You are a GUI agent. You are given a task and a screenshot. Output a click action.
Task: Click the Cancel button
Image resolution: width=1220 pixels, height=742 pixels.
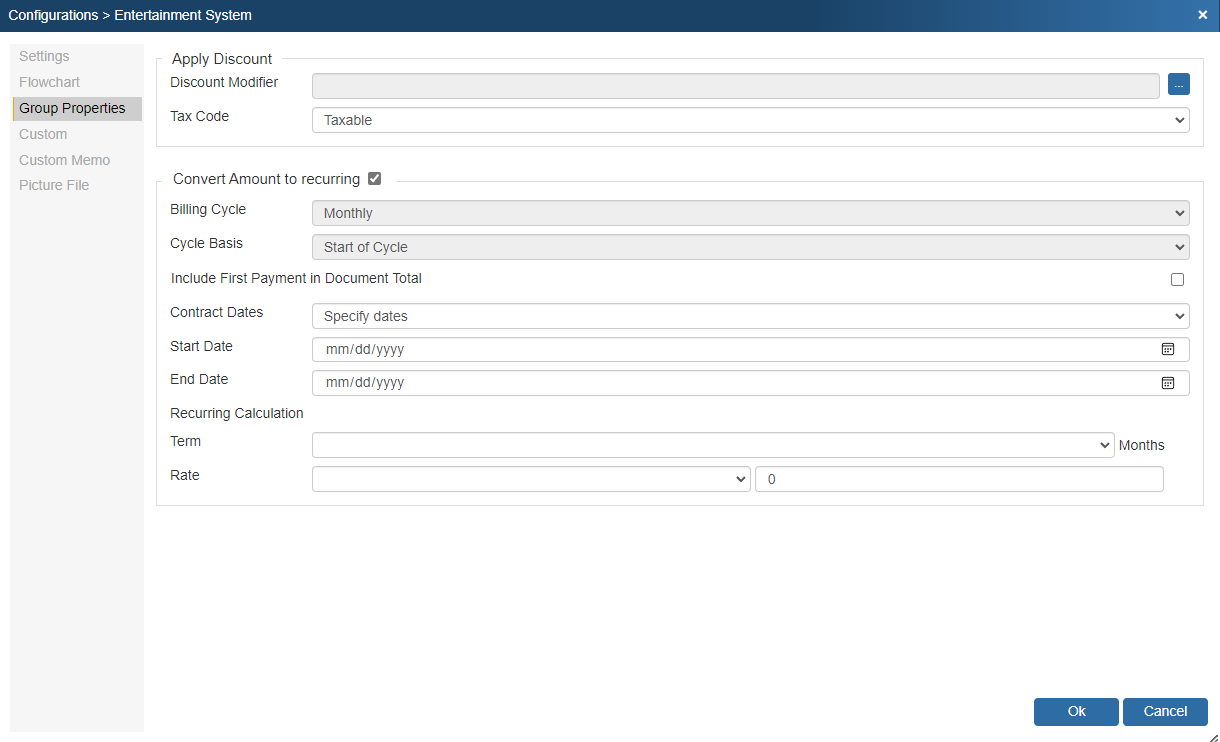1165,711
